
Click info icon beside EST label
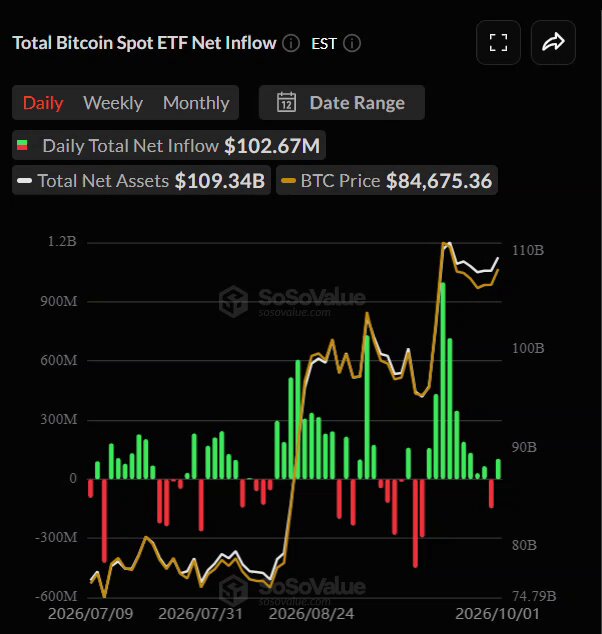[x=352, y=43]
